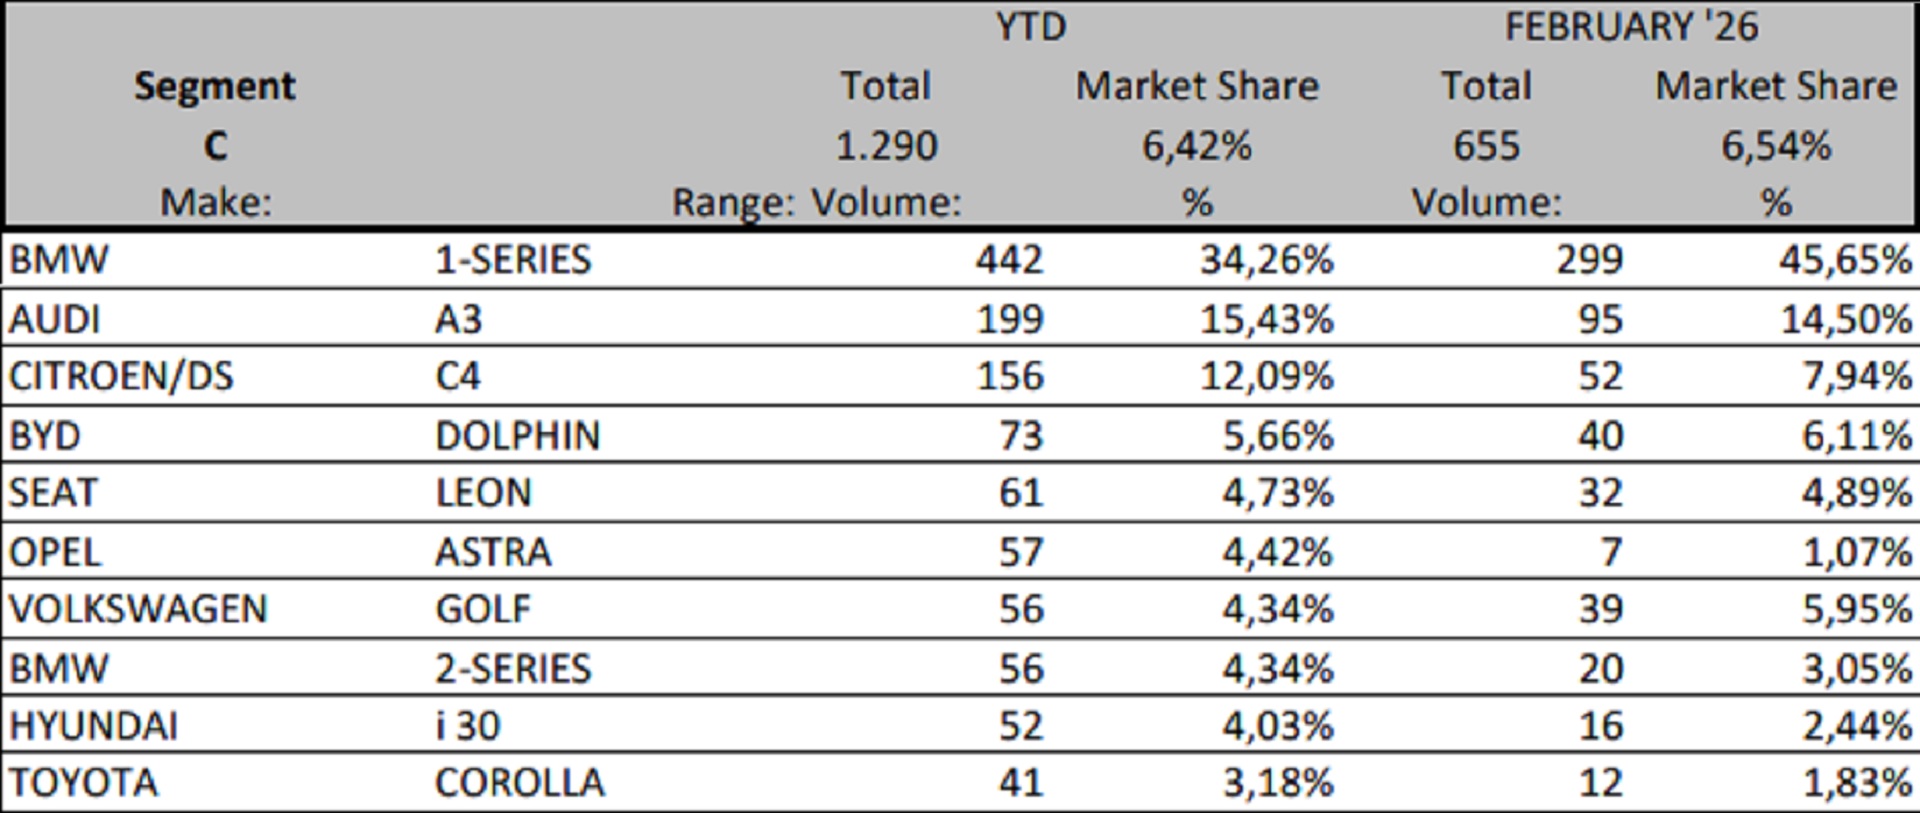Select the YTD total value 1.290
The width and height of the screenshot is (1920, 813).
[886, 146]
